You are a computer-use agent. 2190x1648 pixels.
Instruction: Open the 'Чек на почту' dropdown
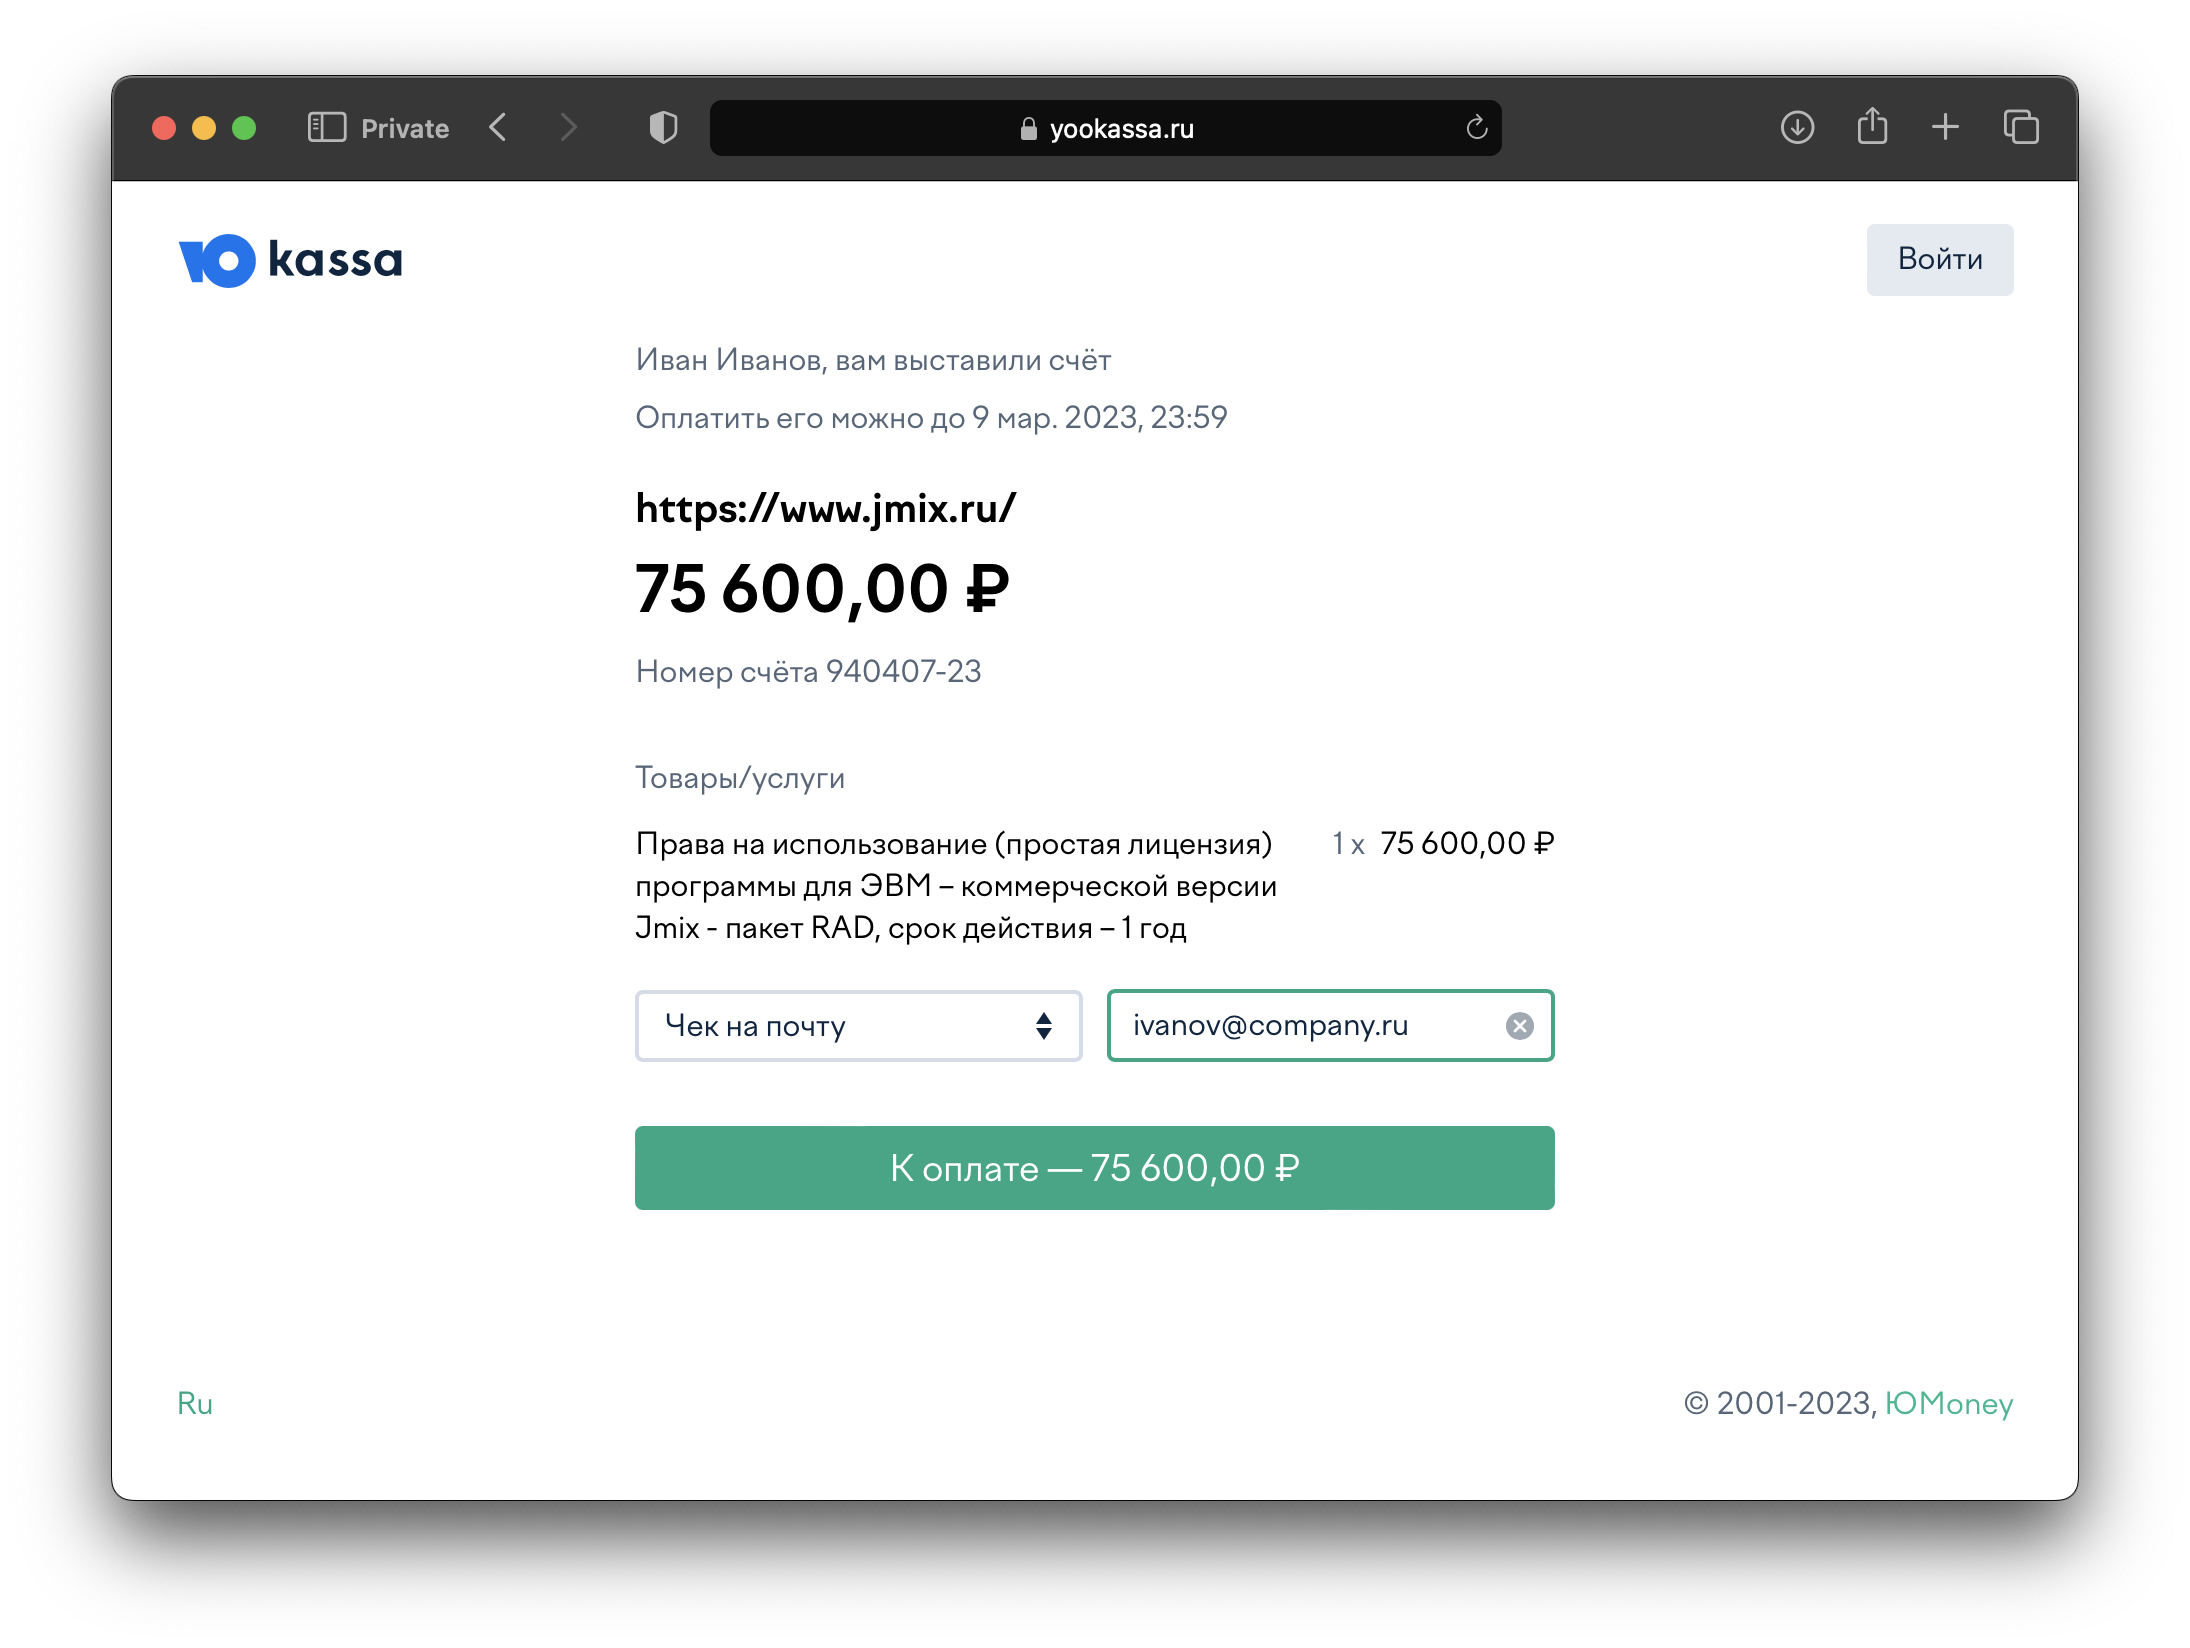click(x=858, y=1025)
